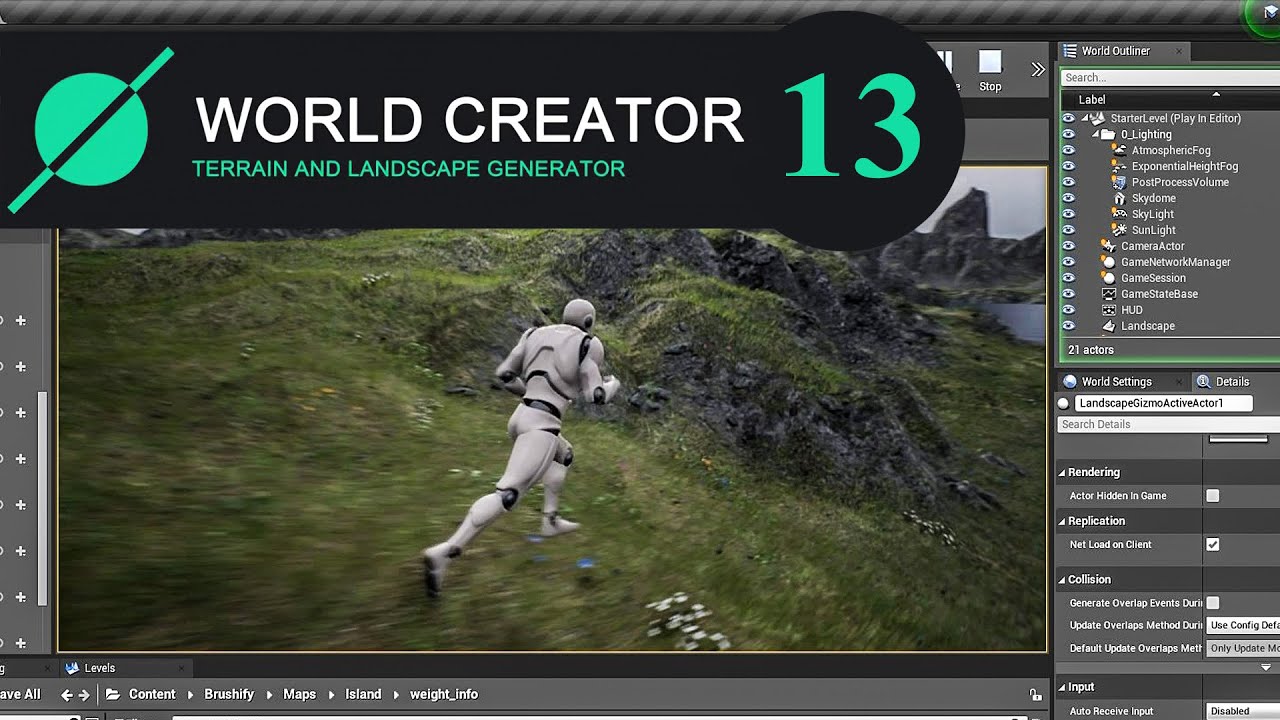Edit the LandscapeGizmoActiveActor1 name field
The image size is (1280, 720).
[1163, 403]
